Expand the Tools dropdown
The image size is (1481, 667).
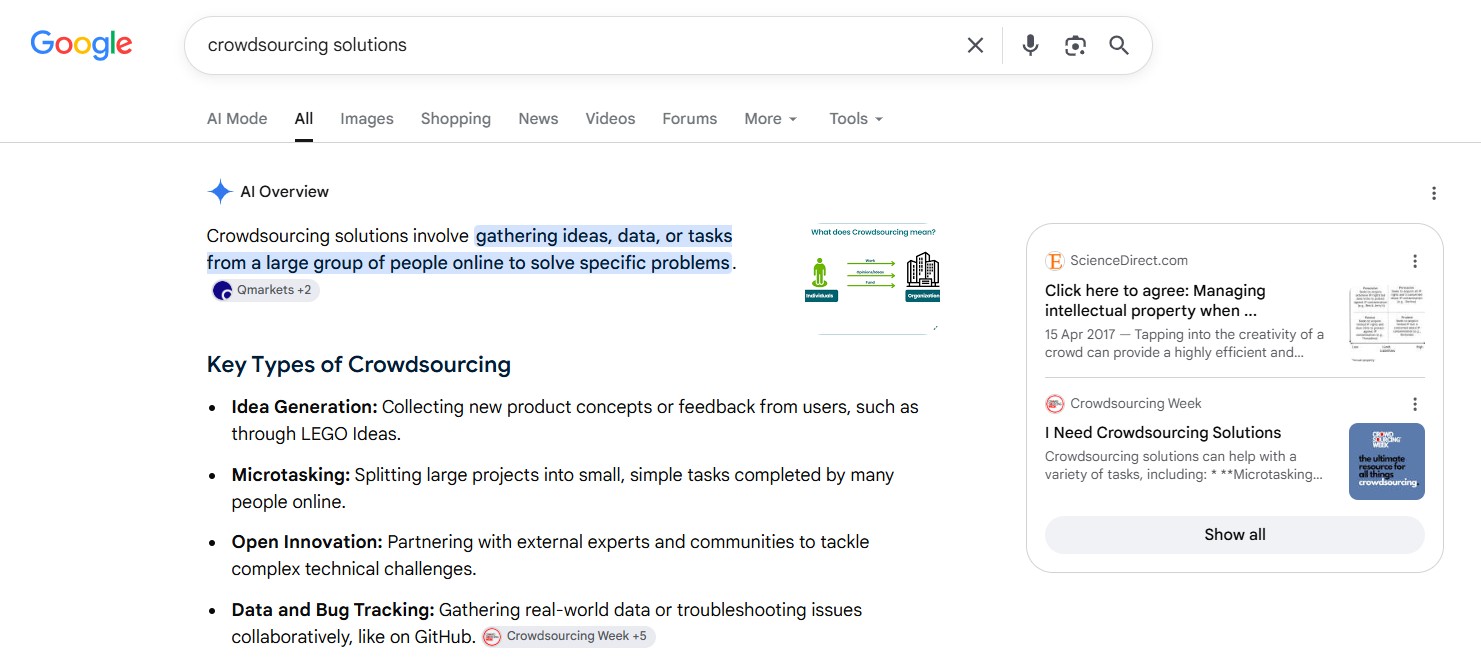(857, 118)
